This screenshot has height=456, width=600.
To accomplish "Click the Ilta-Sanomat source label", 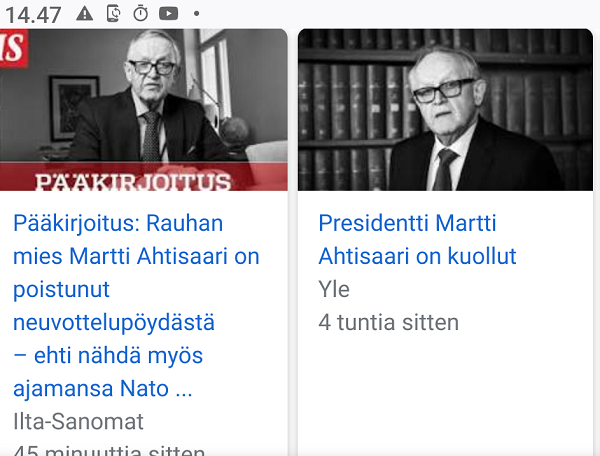I will [x=79, y=421].
